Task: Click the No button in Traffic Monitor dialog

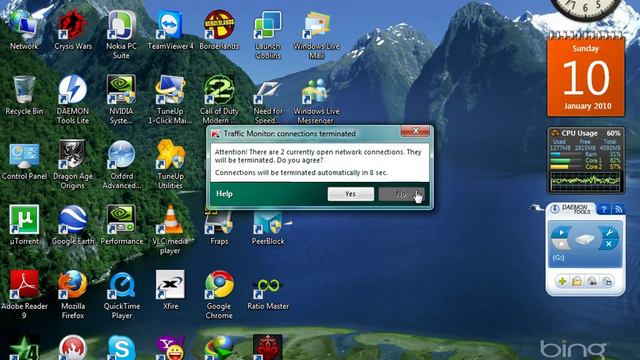Action: click(x=401, y=194)
